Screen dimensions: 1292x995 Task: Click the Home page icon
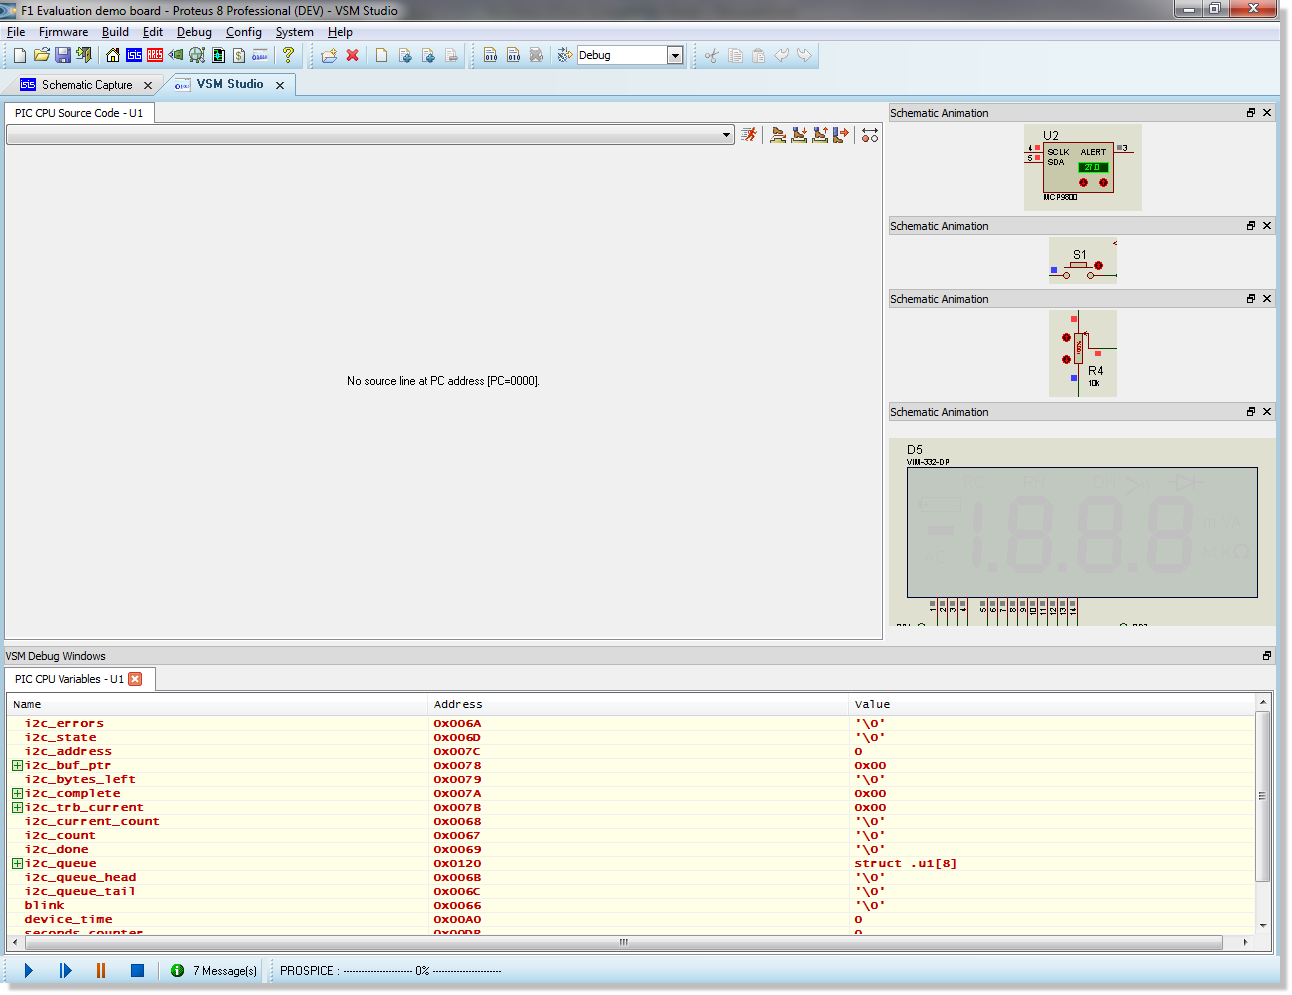tap(113, 55)
